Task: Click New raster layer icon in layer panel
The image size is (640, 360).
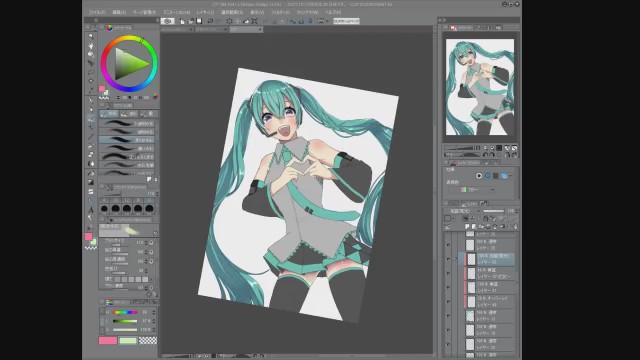Action: tap(467, 227)
